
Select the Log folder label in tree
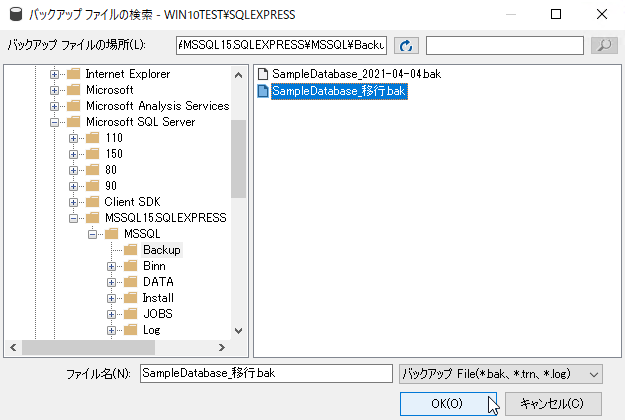[152, 330]
